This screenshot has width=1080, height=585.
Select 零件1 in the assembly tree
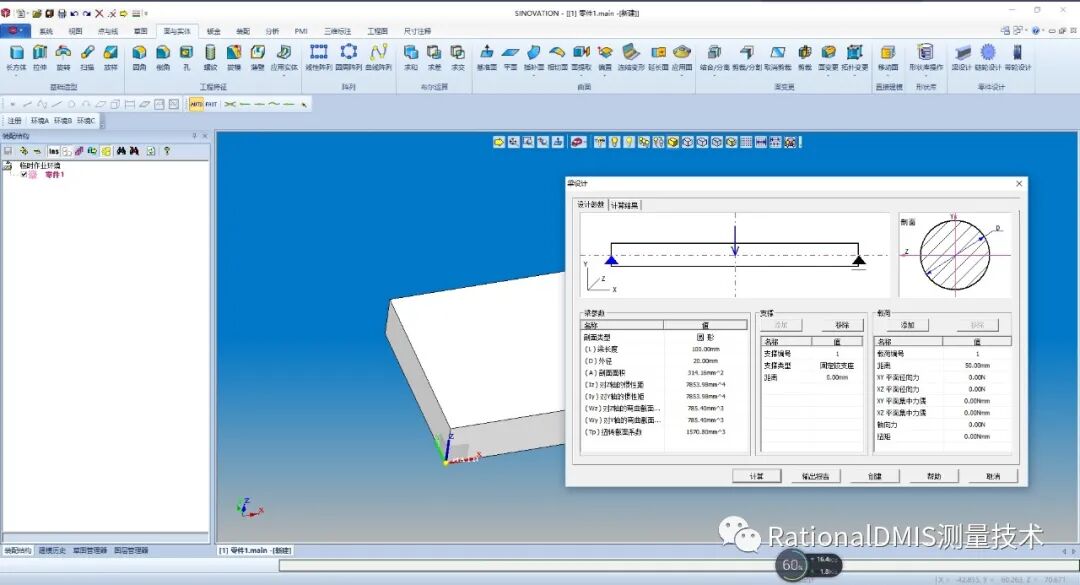pos(54,175)
